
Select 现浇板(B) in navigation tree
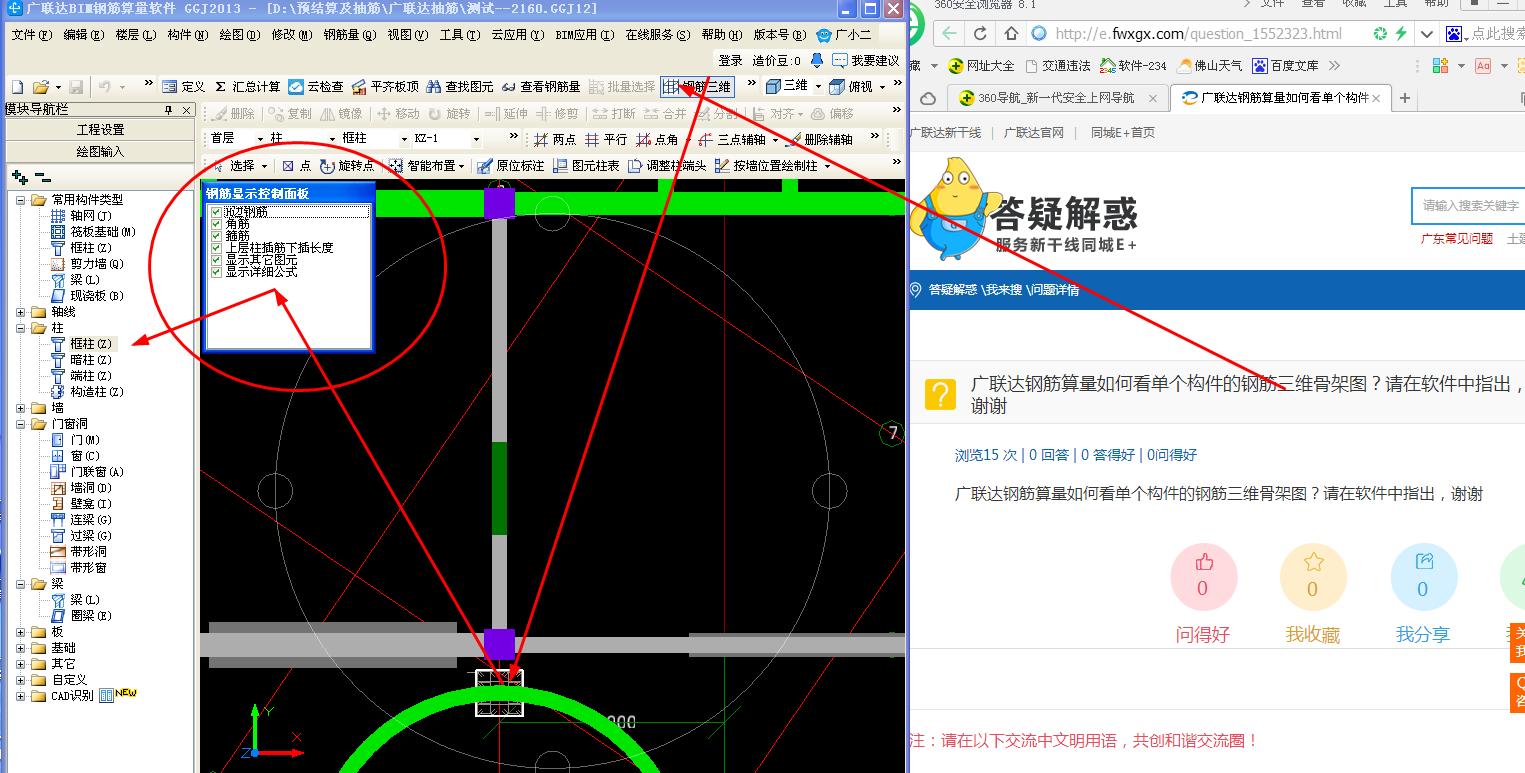tap(97, 296)
